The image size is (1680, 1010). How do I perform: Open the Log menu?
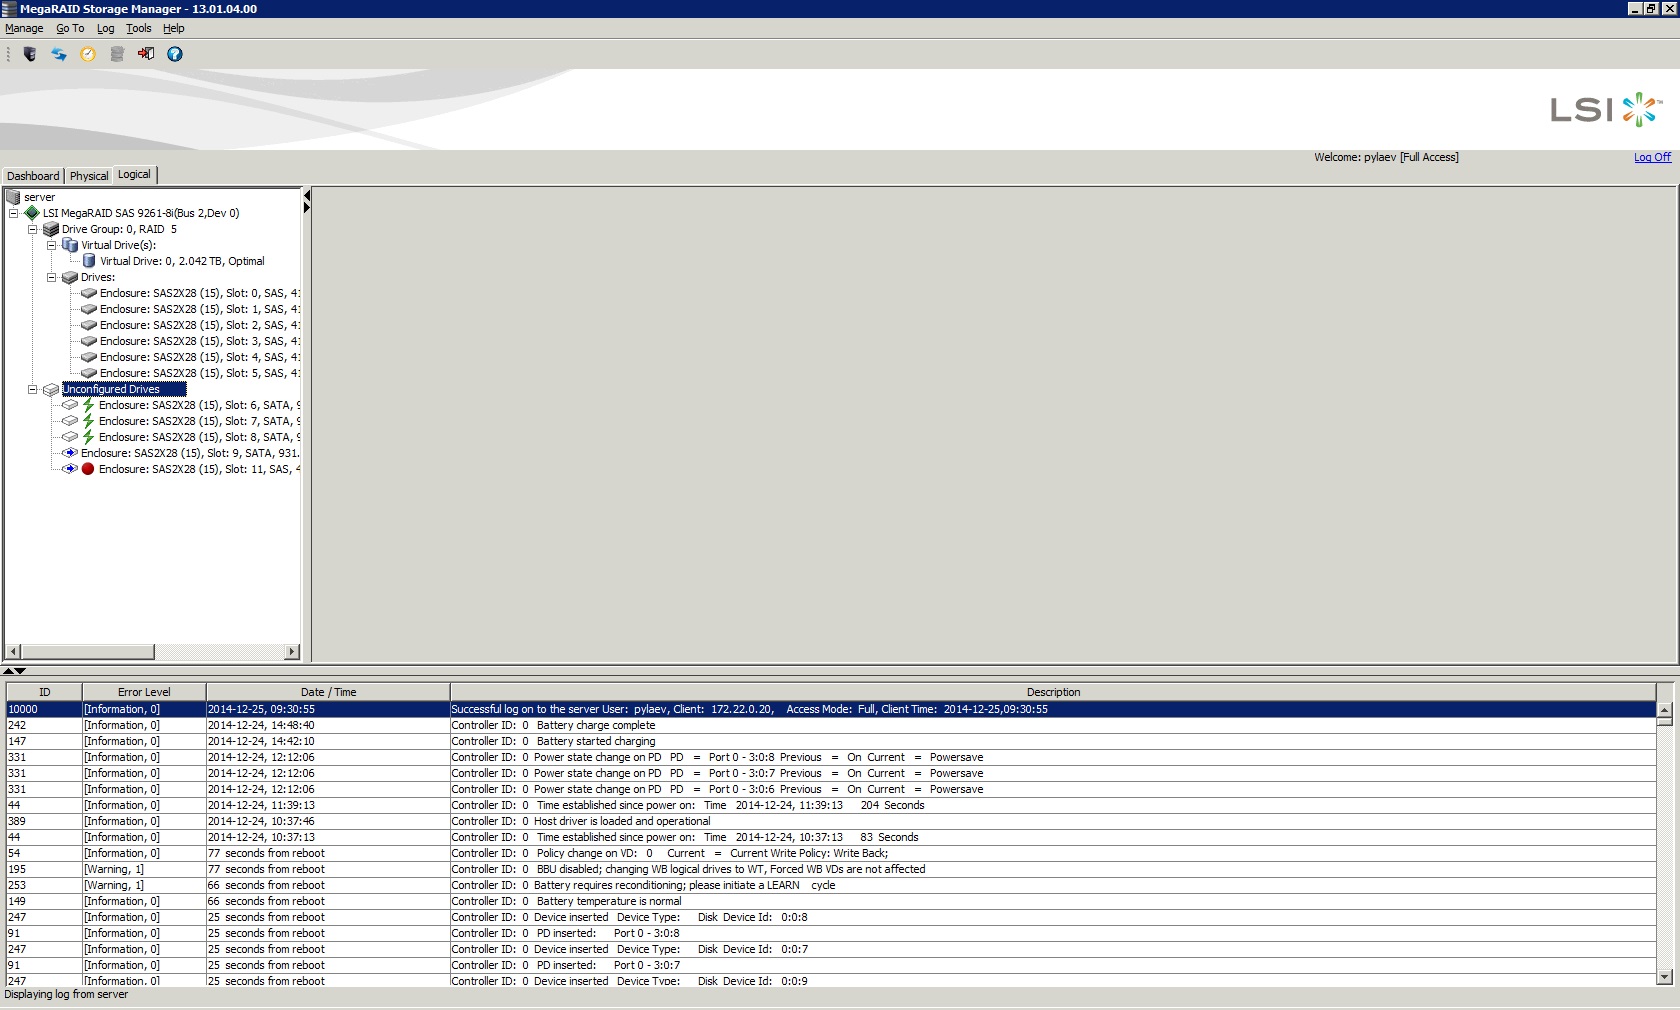point(106,28)
